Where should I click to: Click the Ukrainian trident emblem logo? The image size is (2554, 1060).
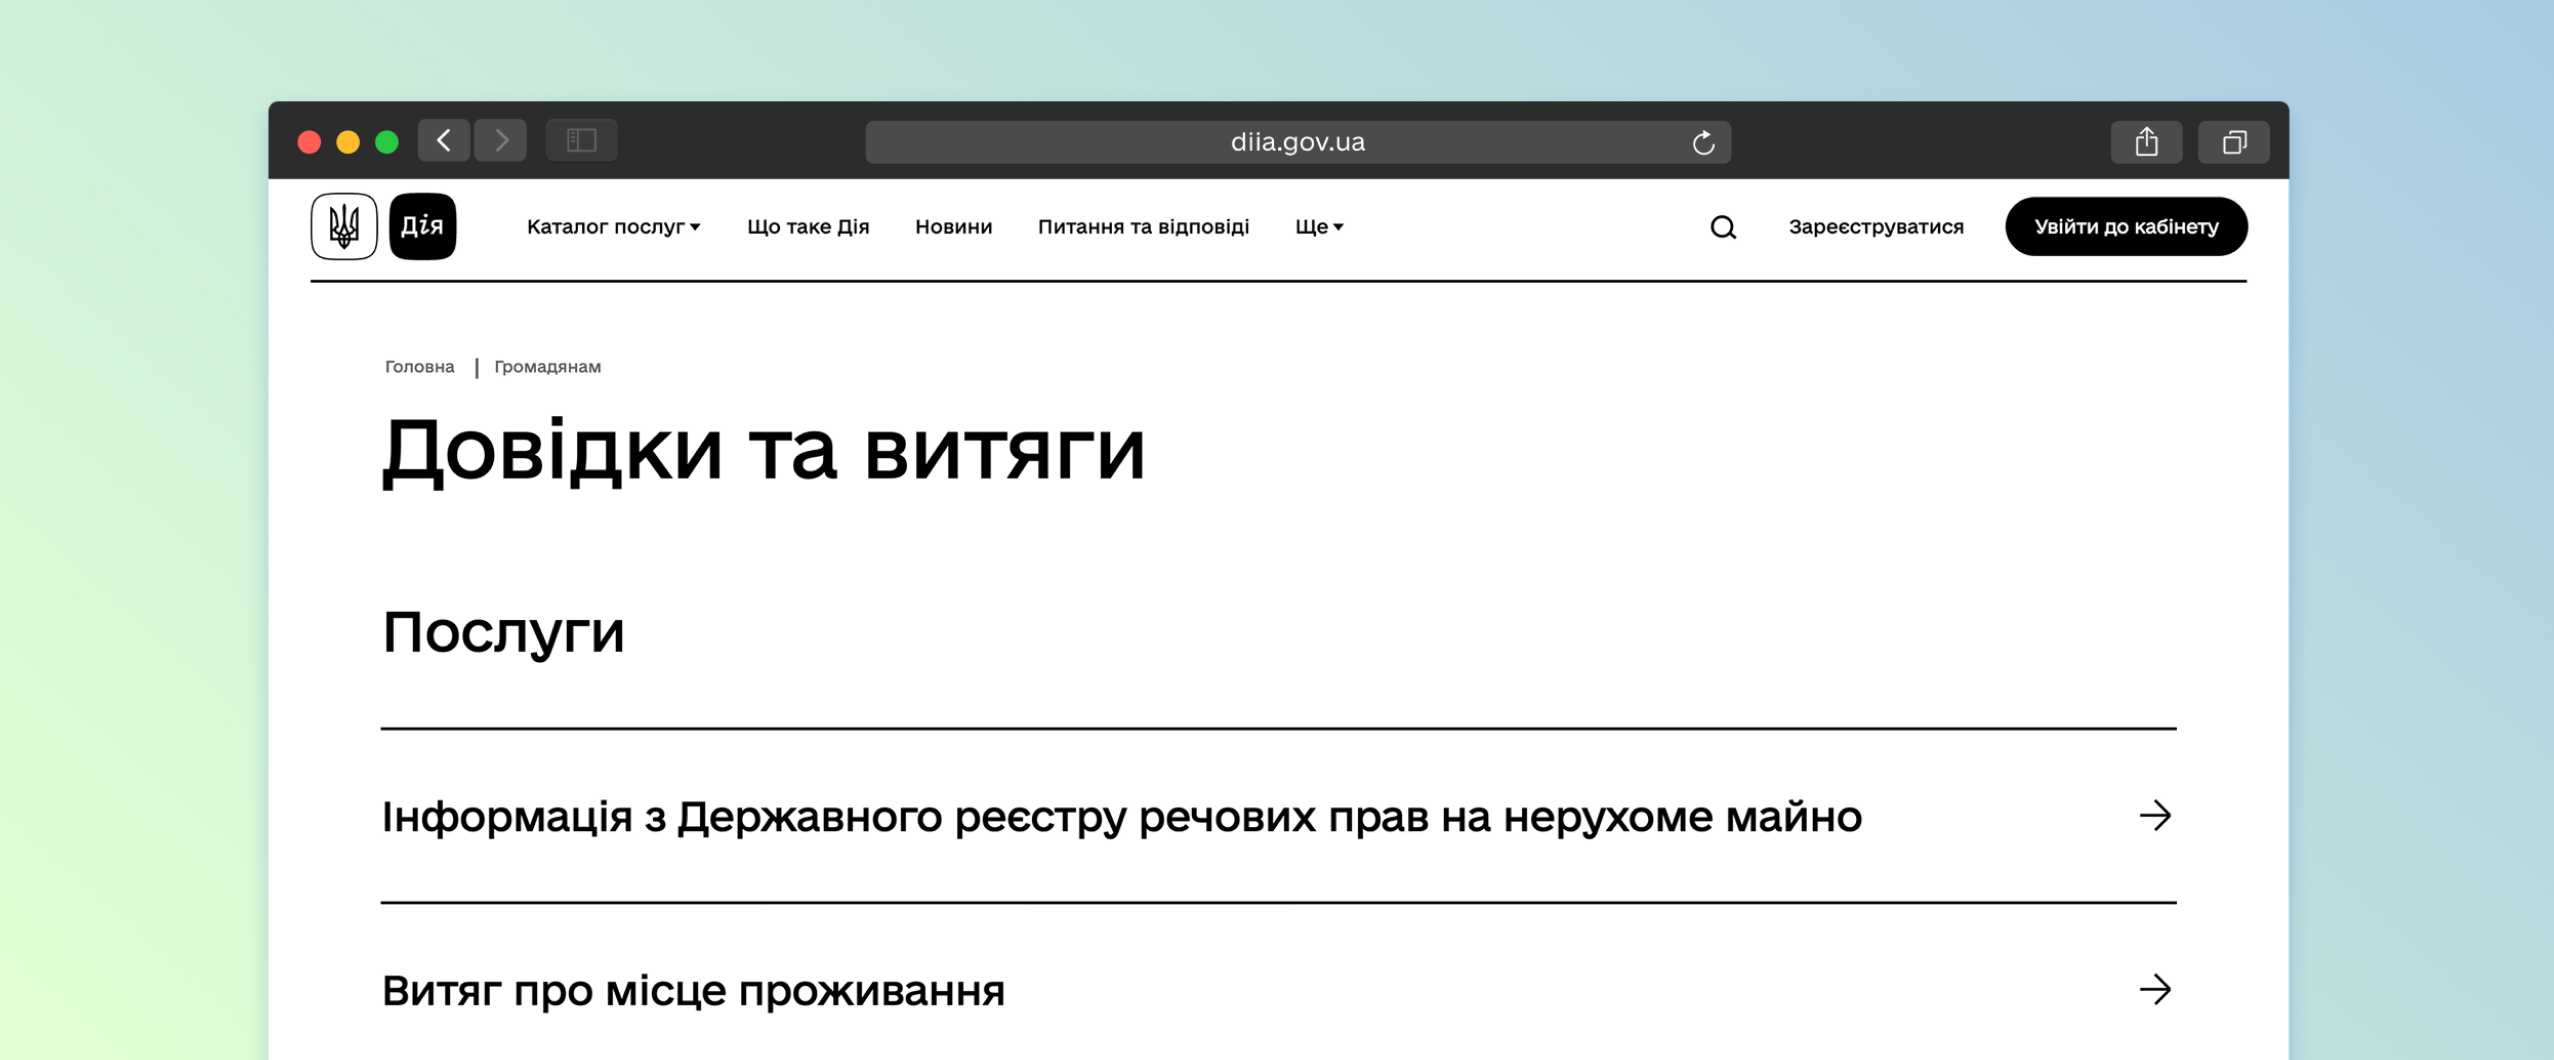pos(343,227)
